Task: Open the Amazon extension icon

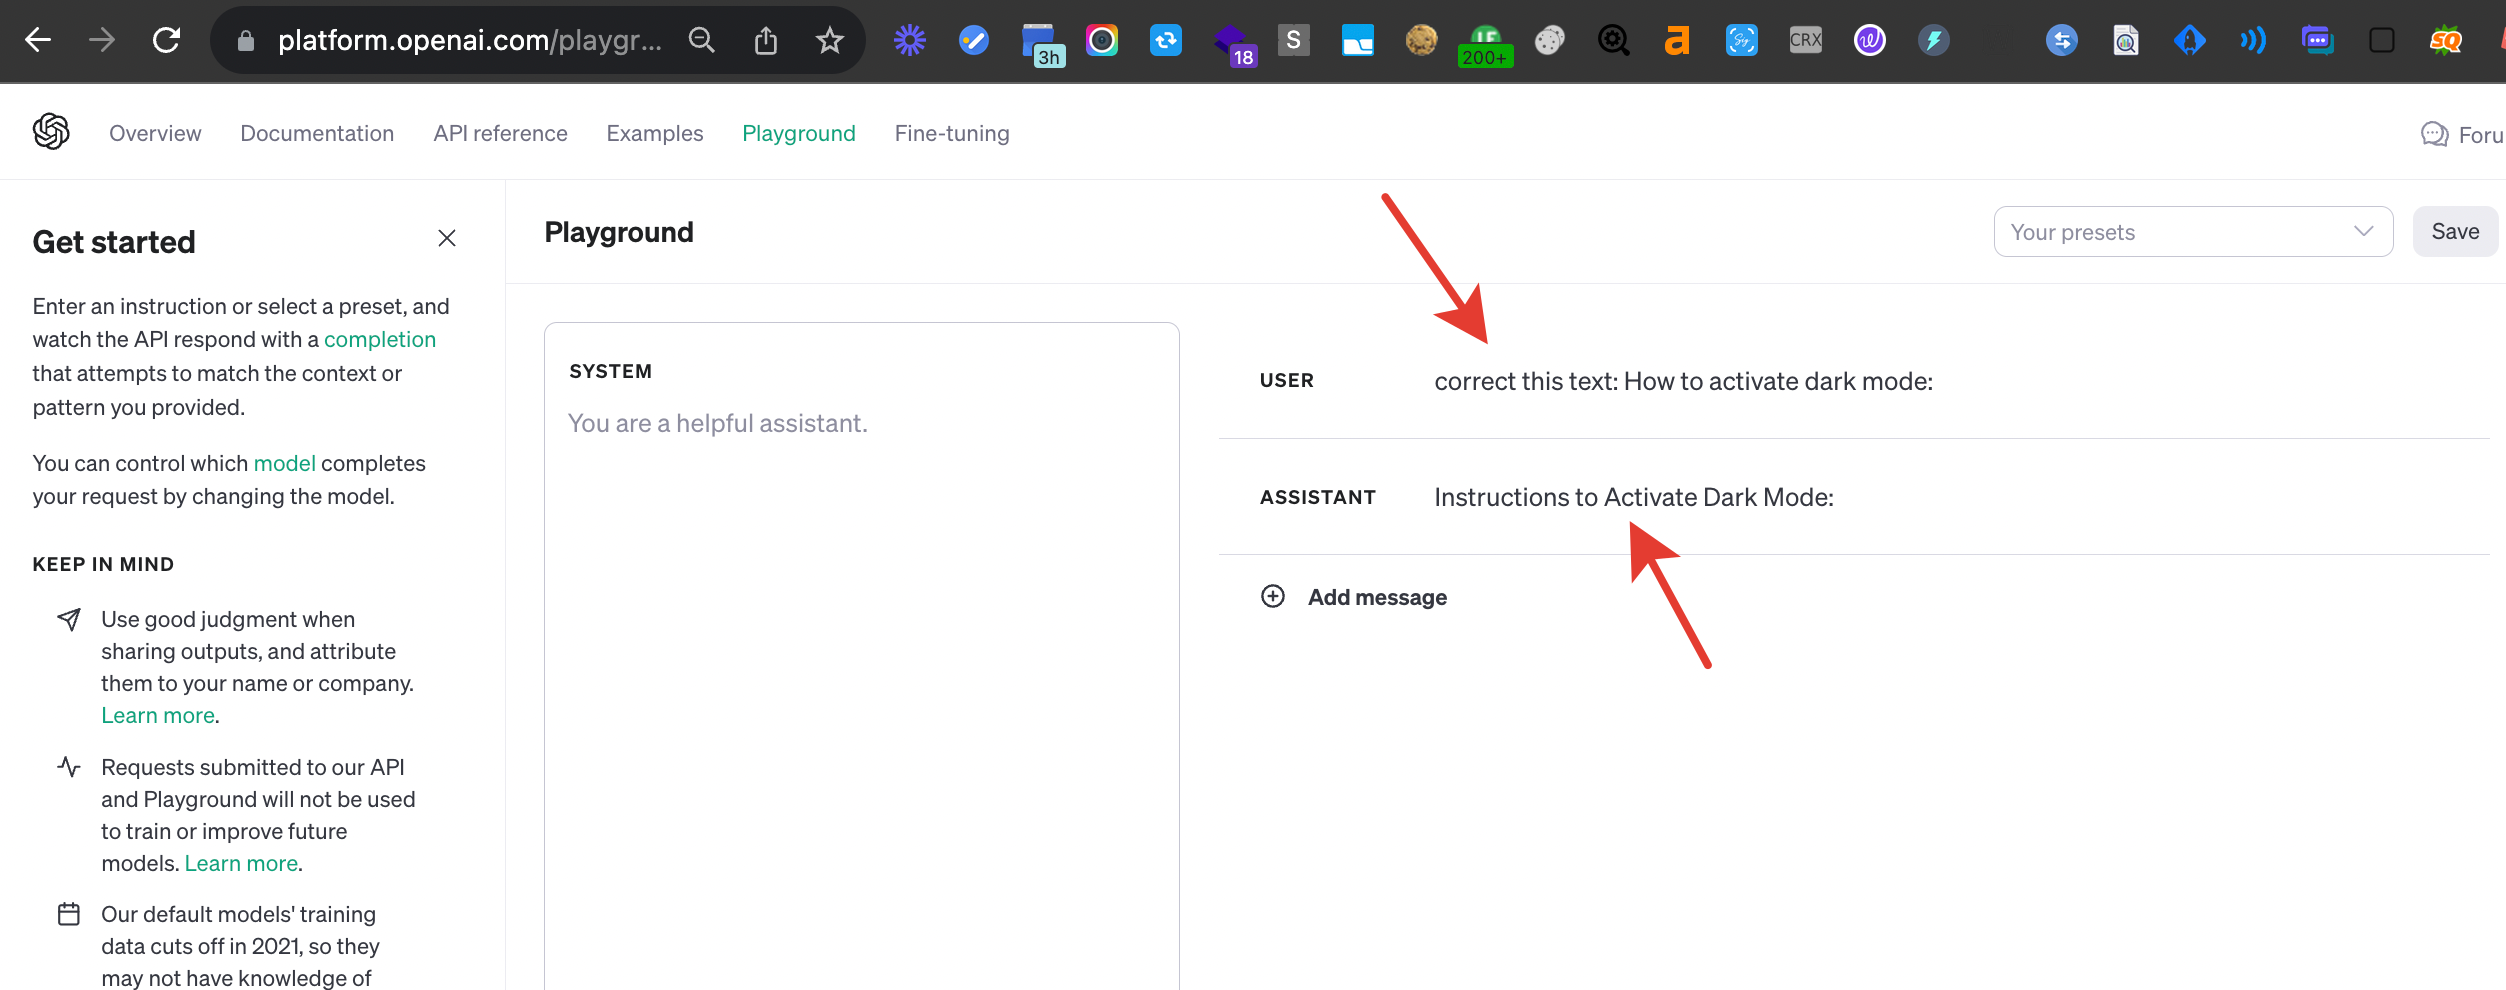Action: pyautogui.click(x=1677, y=40)
